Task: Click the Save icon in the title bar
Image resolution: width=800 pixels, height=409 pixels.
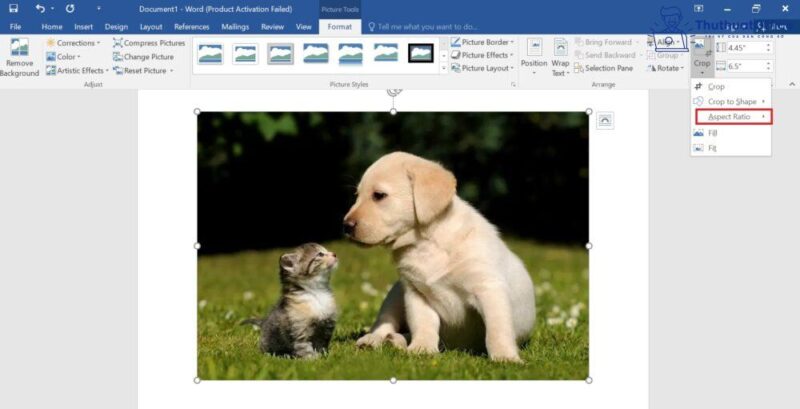Action: click(x=14, y=9)
